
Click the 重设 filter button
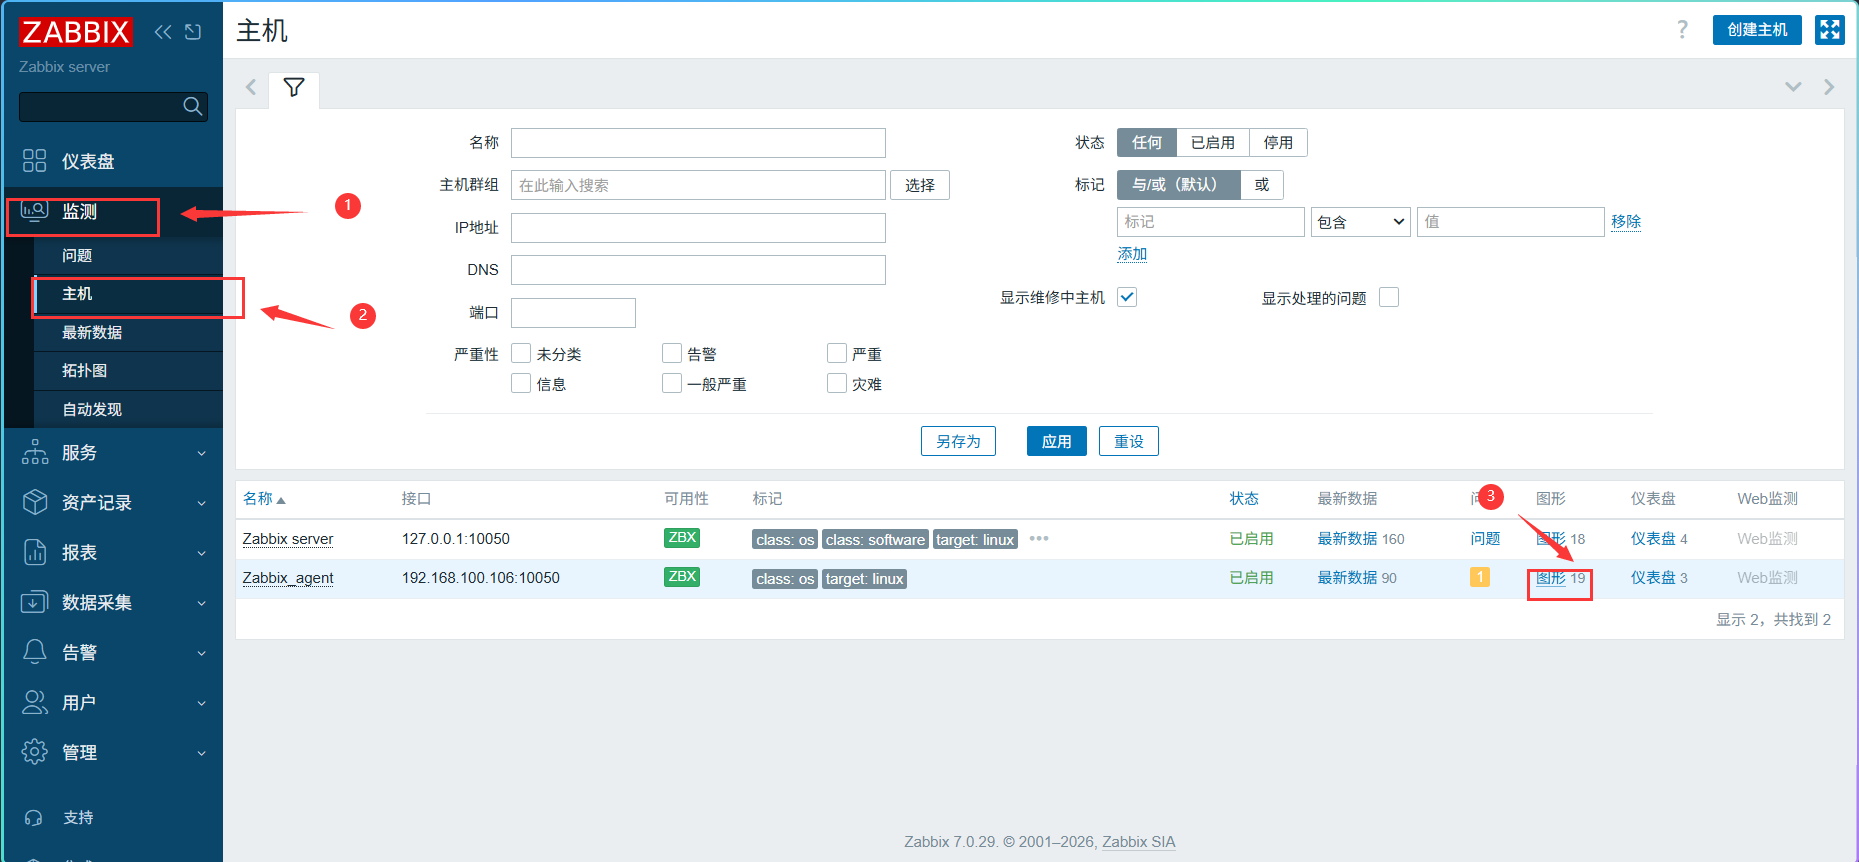tap(1129, 441)
